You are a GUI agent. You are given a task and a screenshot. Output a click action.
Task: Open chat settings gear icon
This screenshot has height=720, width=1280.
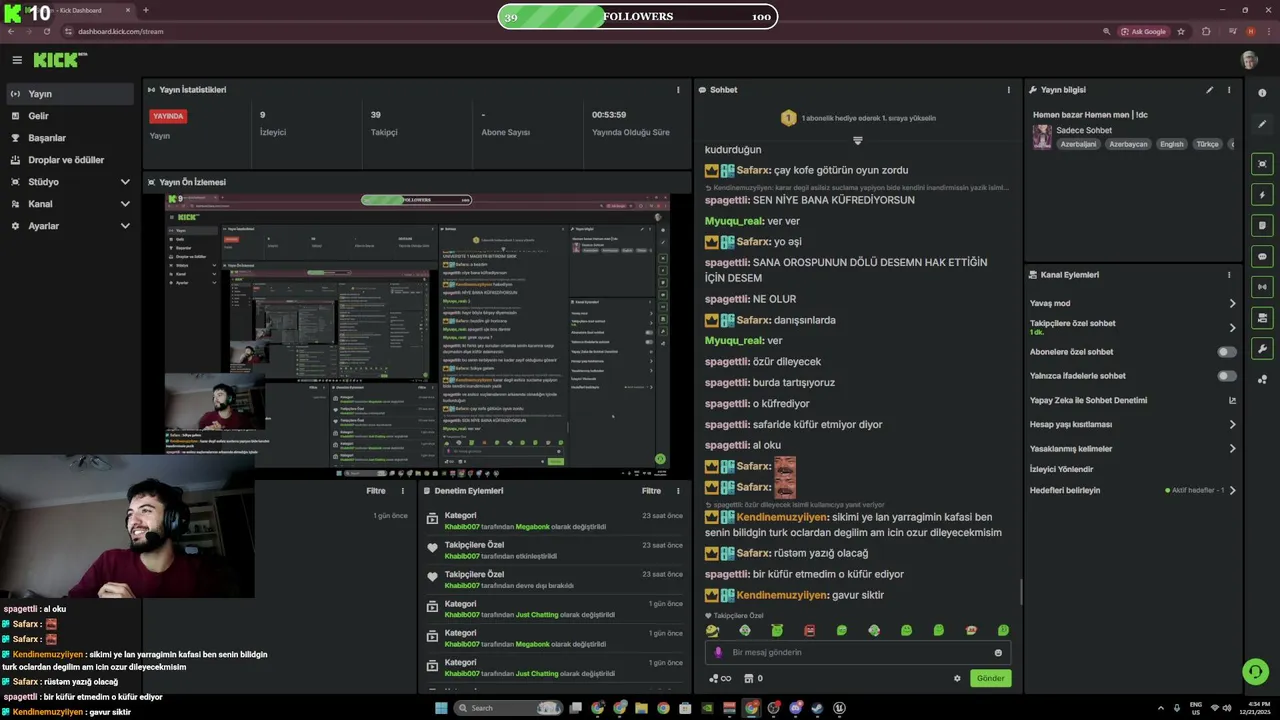957,678
